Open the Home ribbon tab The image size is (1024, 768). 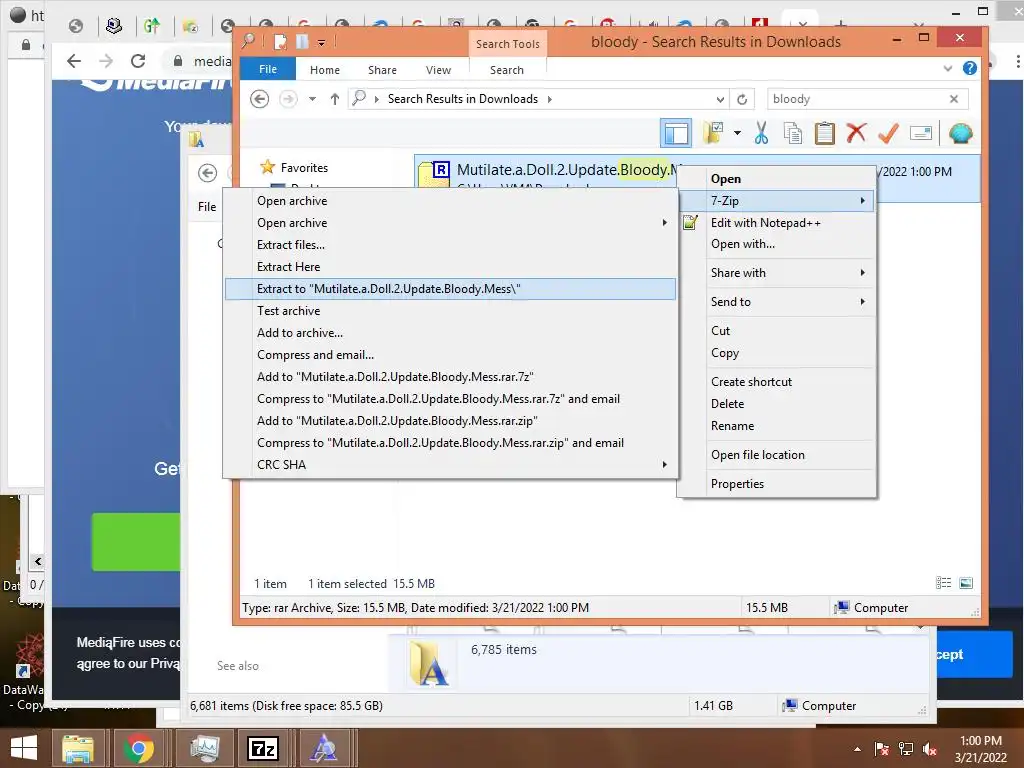tap(325, 70)
